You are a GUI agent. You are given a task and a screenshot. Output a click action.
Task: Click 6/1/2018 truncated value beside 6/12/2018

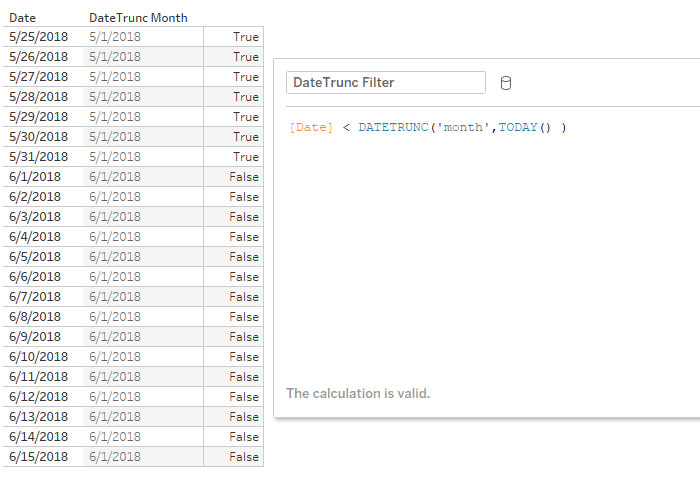[115, 397]
